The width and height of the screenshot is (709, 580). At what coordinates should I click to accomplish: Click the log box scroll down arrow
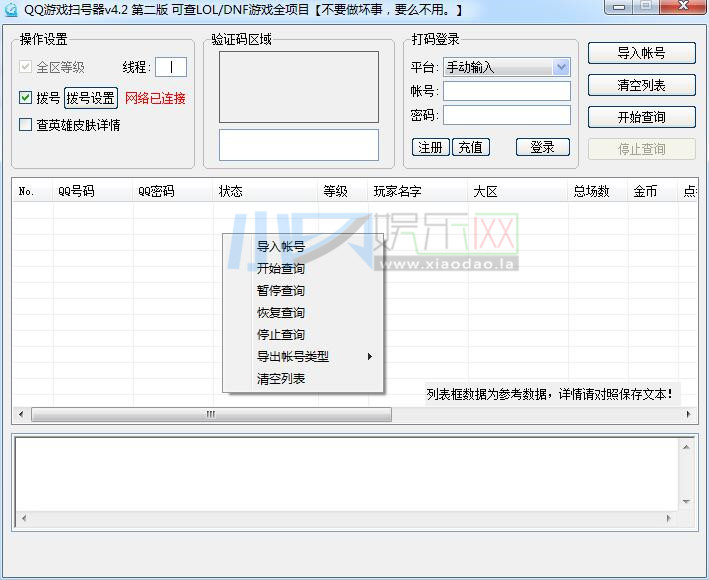click(x=686, y=502)
